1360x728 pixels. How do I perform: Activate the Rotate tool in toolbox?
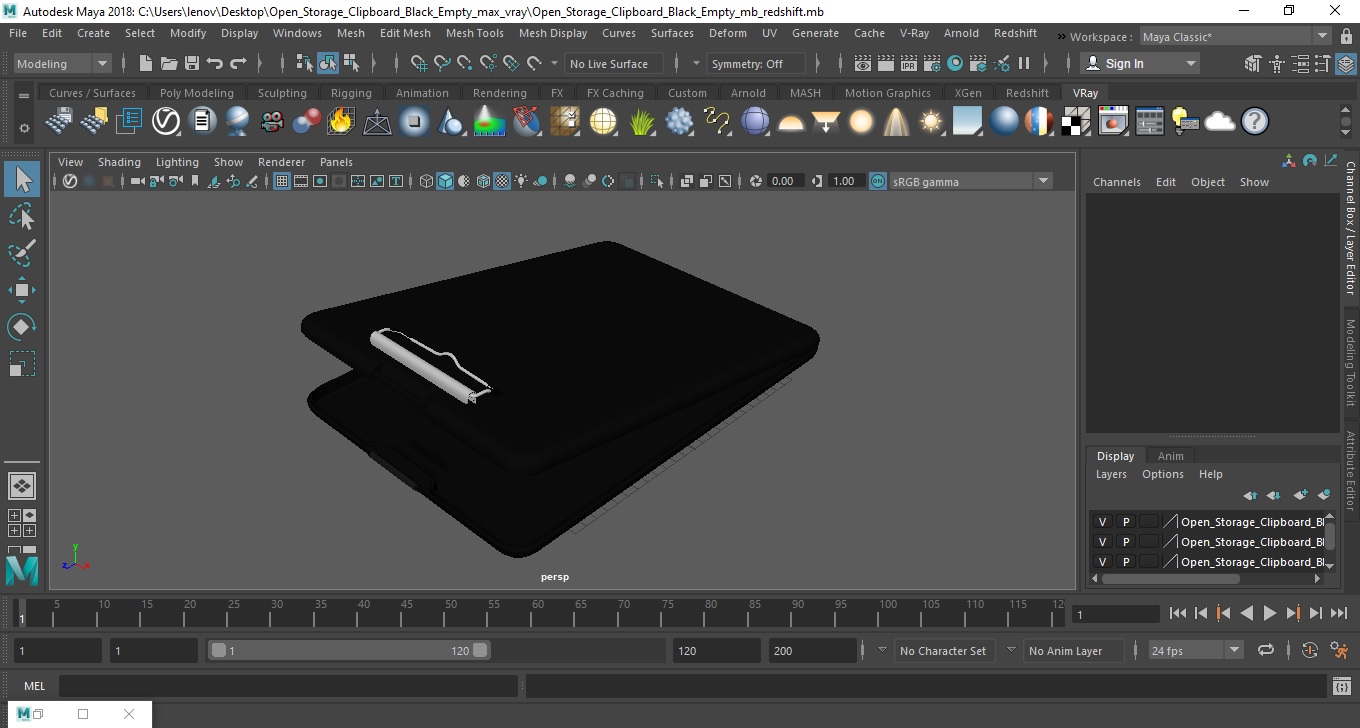[22, 327]
